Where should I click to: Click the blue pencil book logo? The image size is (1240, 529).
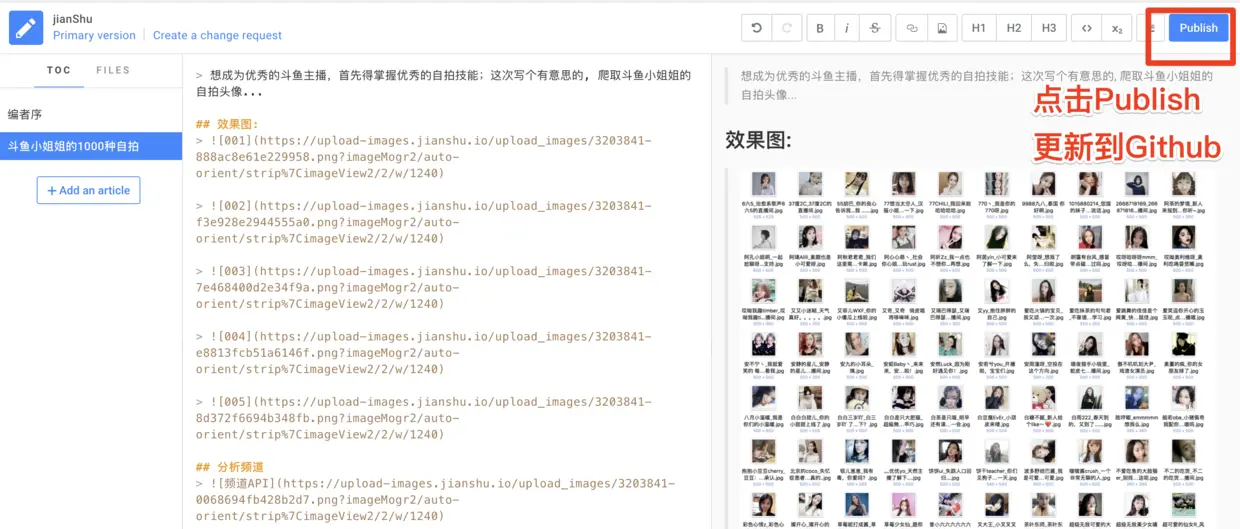coord(27,28)
